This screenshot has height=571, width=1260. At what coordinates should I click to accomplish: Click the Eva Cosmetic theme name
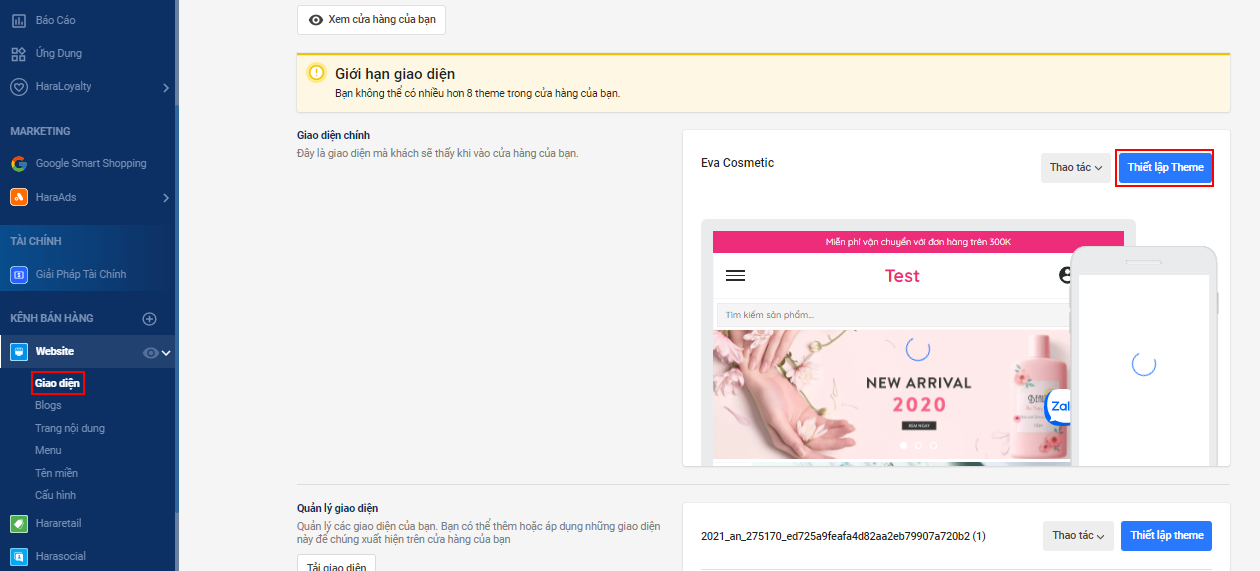(x=737, y=163)
